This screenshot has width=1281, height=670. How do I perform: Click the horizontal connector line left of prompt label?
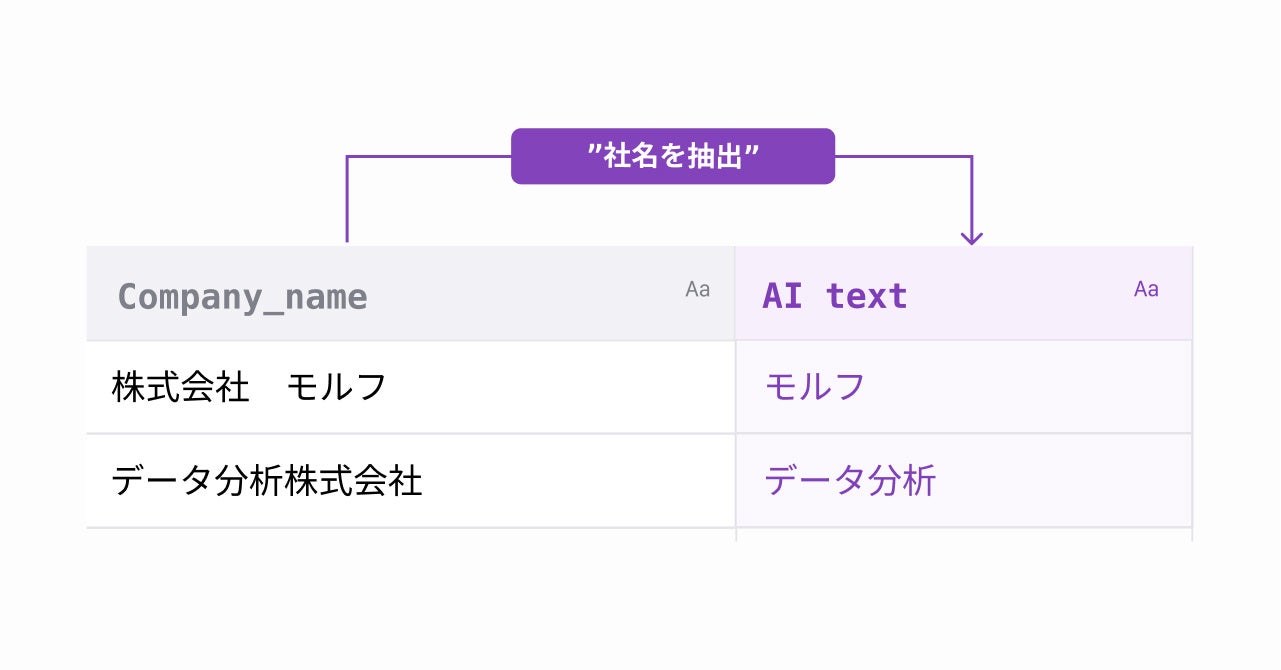[x=428, y=156]
